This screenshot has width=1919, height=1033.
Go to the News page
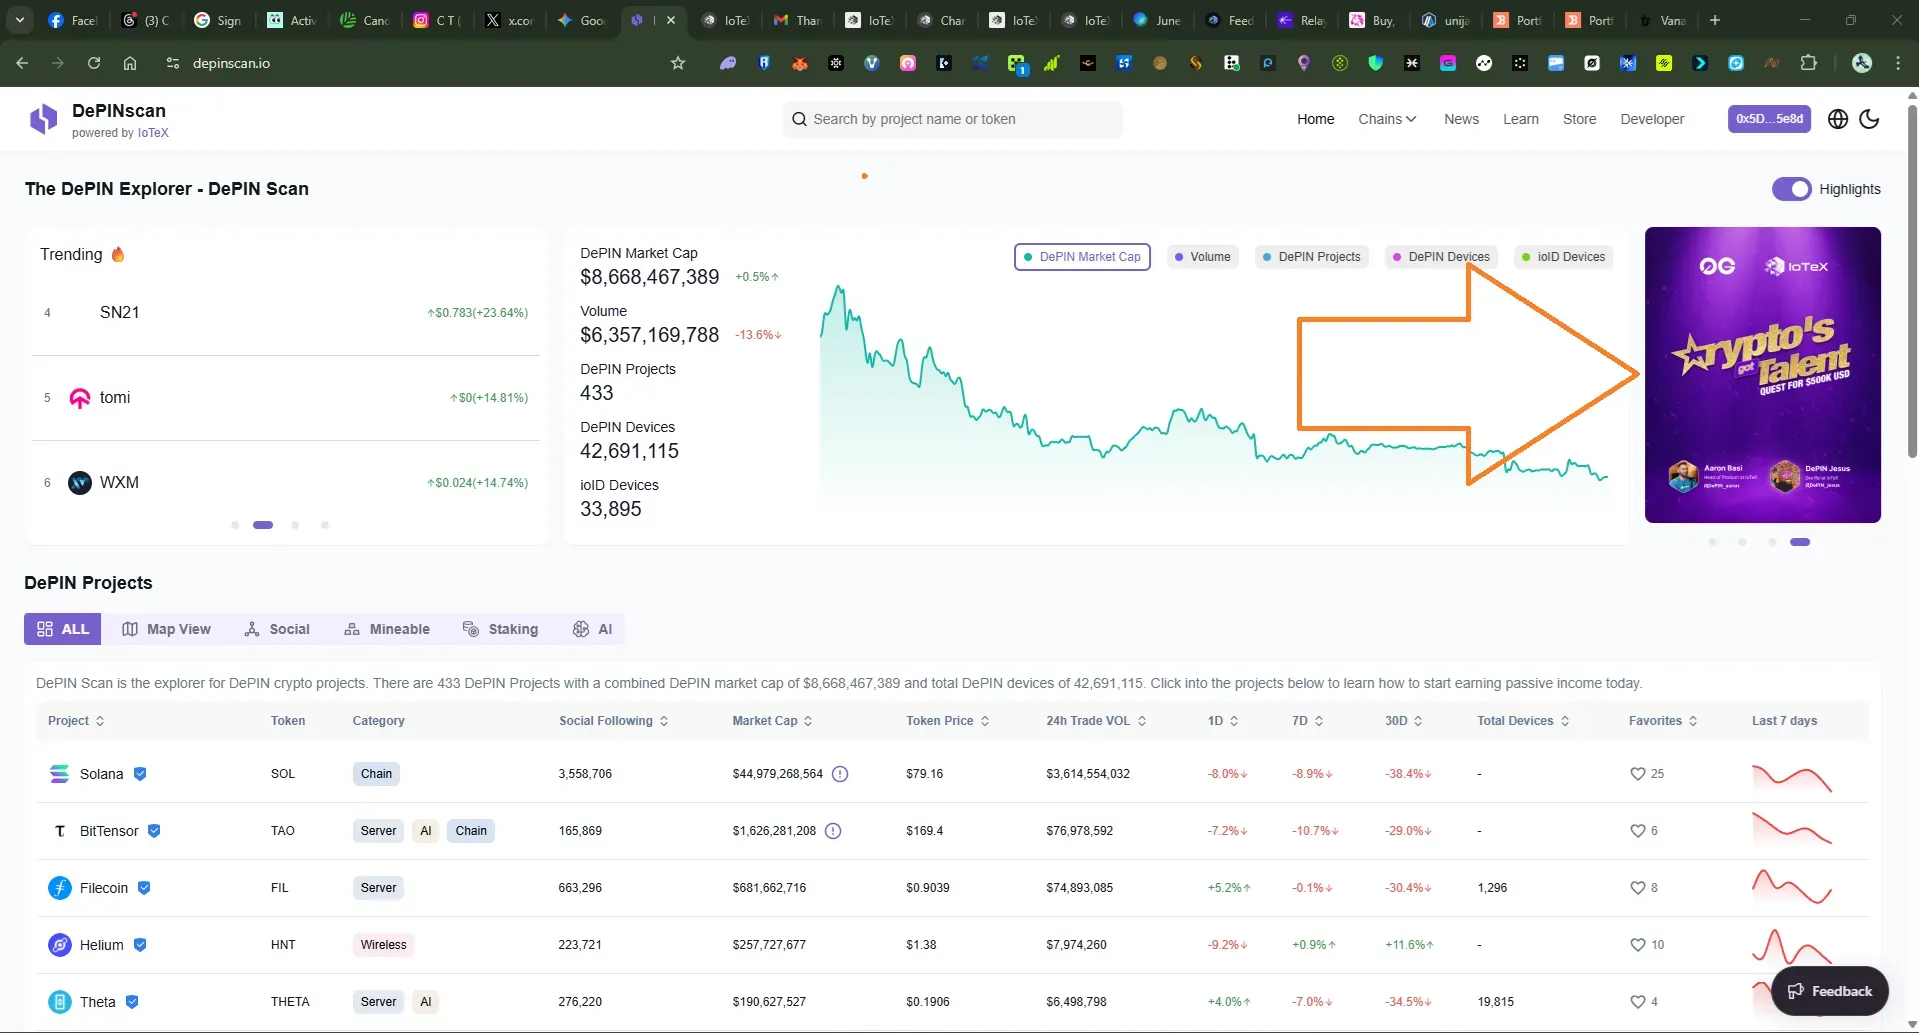tap(1461, 119)
